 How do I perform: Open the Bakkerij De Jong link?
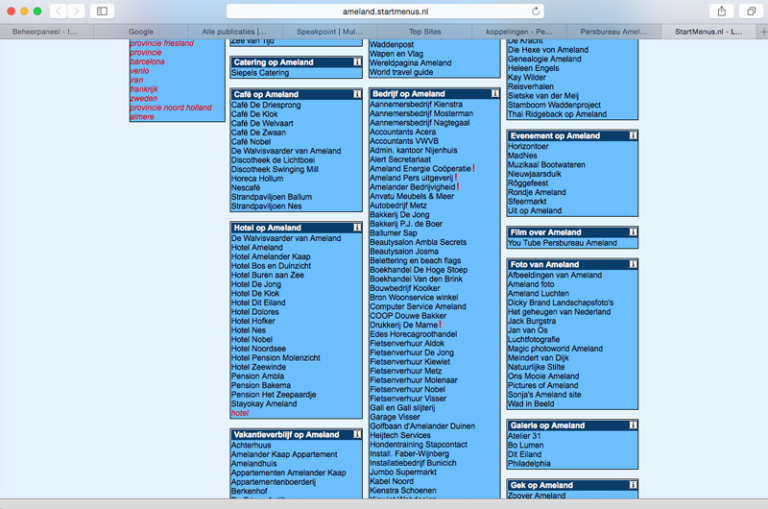[x=400, y=215]
